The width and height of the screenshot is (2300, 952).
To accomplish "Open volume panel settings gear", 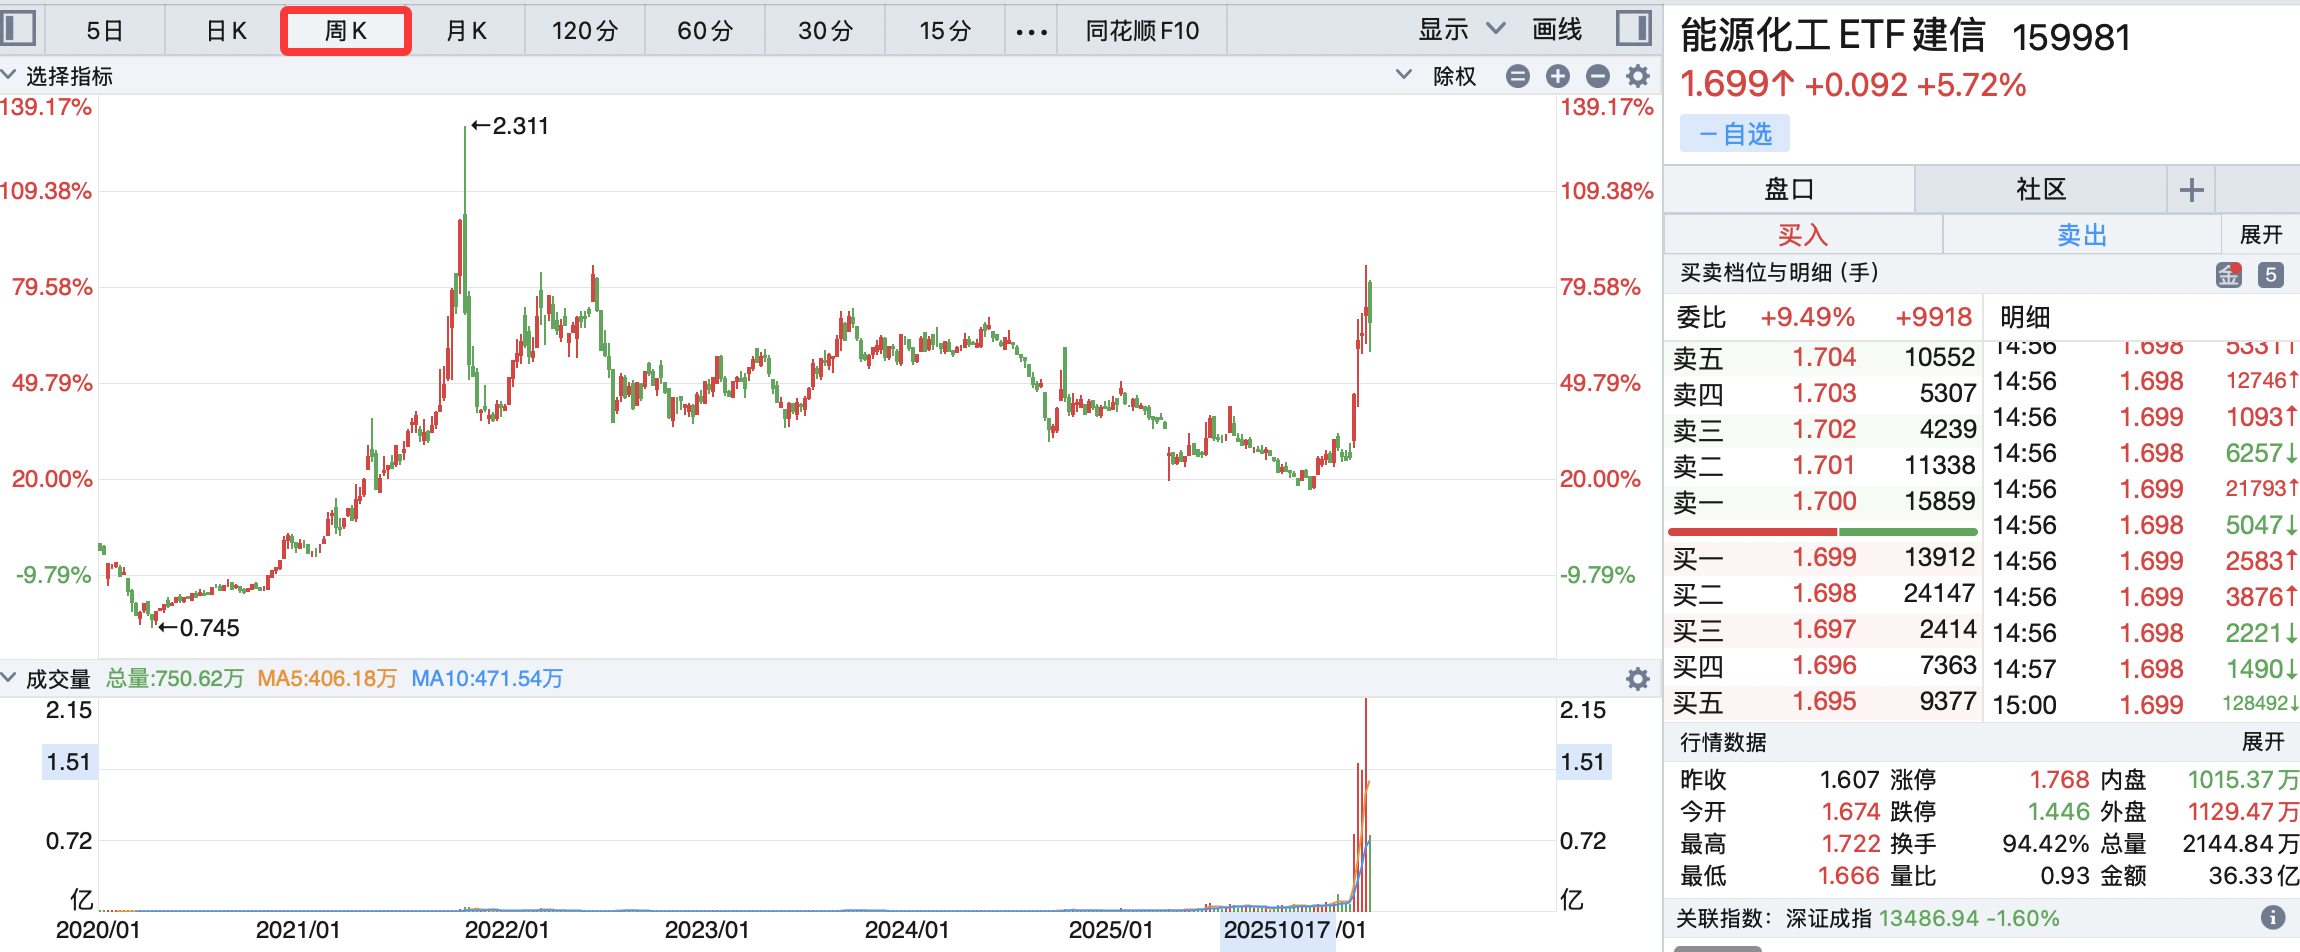I will [1638, 679].
